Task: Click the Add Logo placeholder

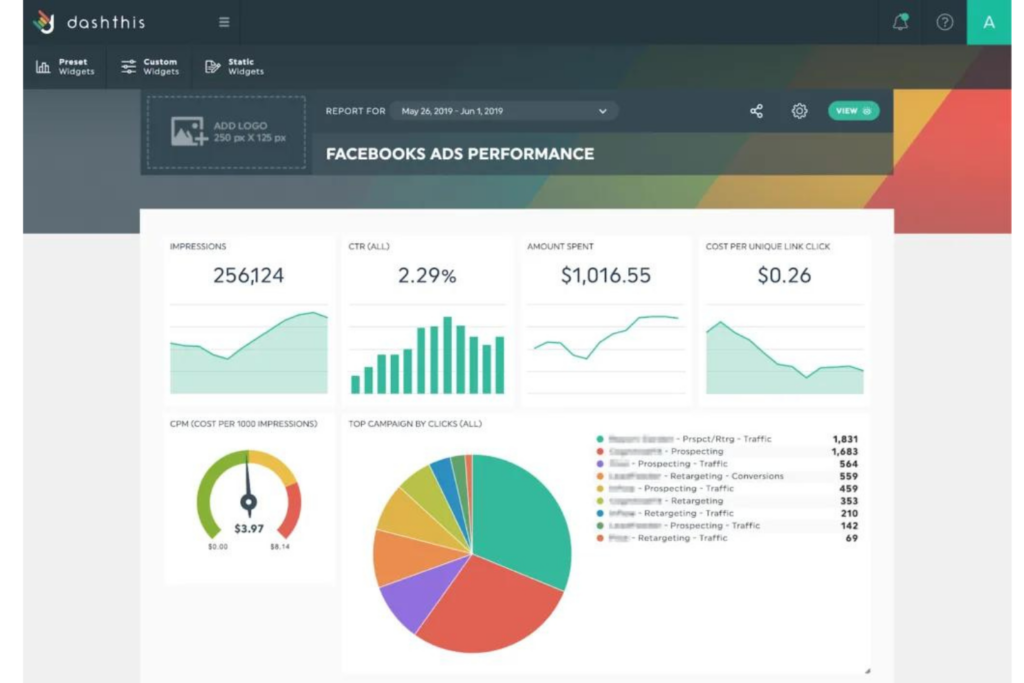Action: [226, 132]
